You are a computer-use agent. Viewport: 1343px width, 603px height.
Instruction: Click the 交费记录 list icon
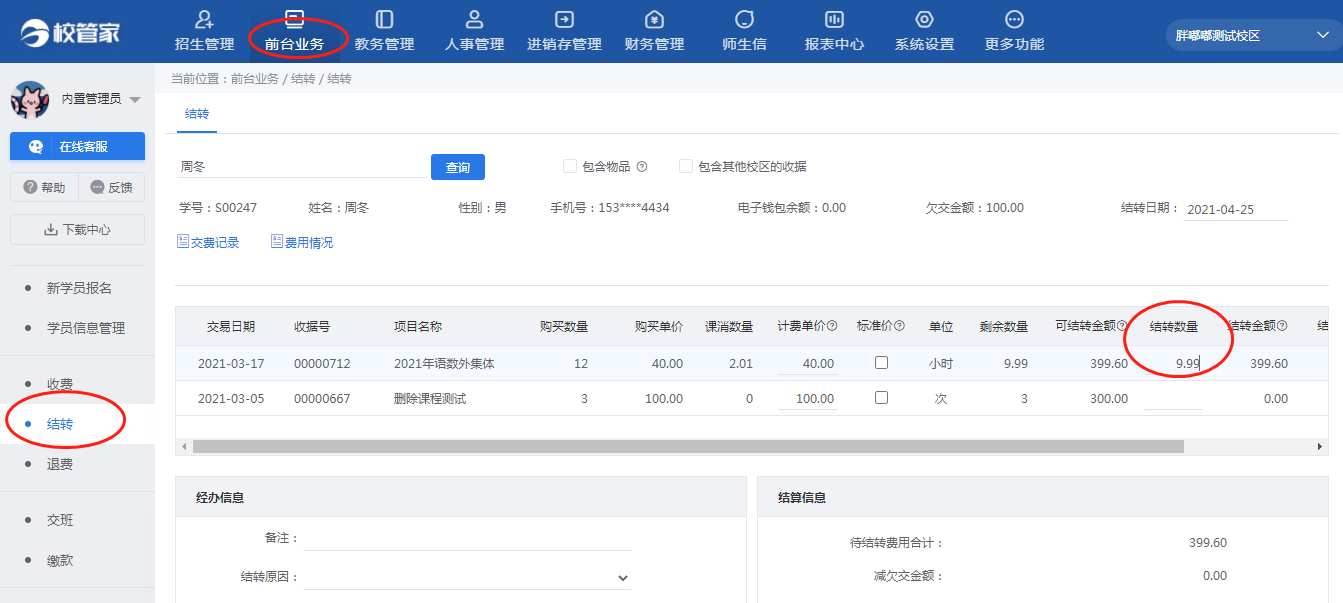[183, 241]
